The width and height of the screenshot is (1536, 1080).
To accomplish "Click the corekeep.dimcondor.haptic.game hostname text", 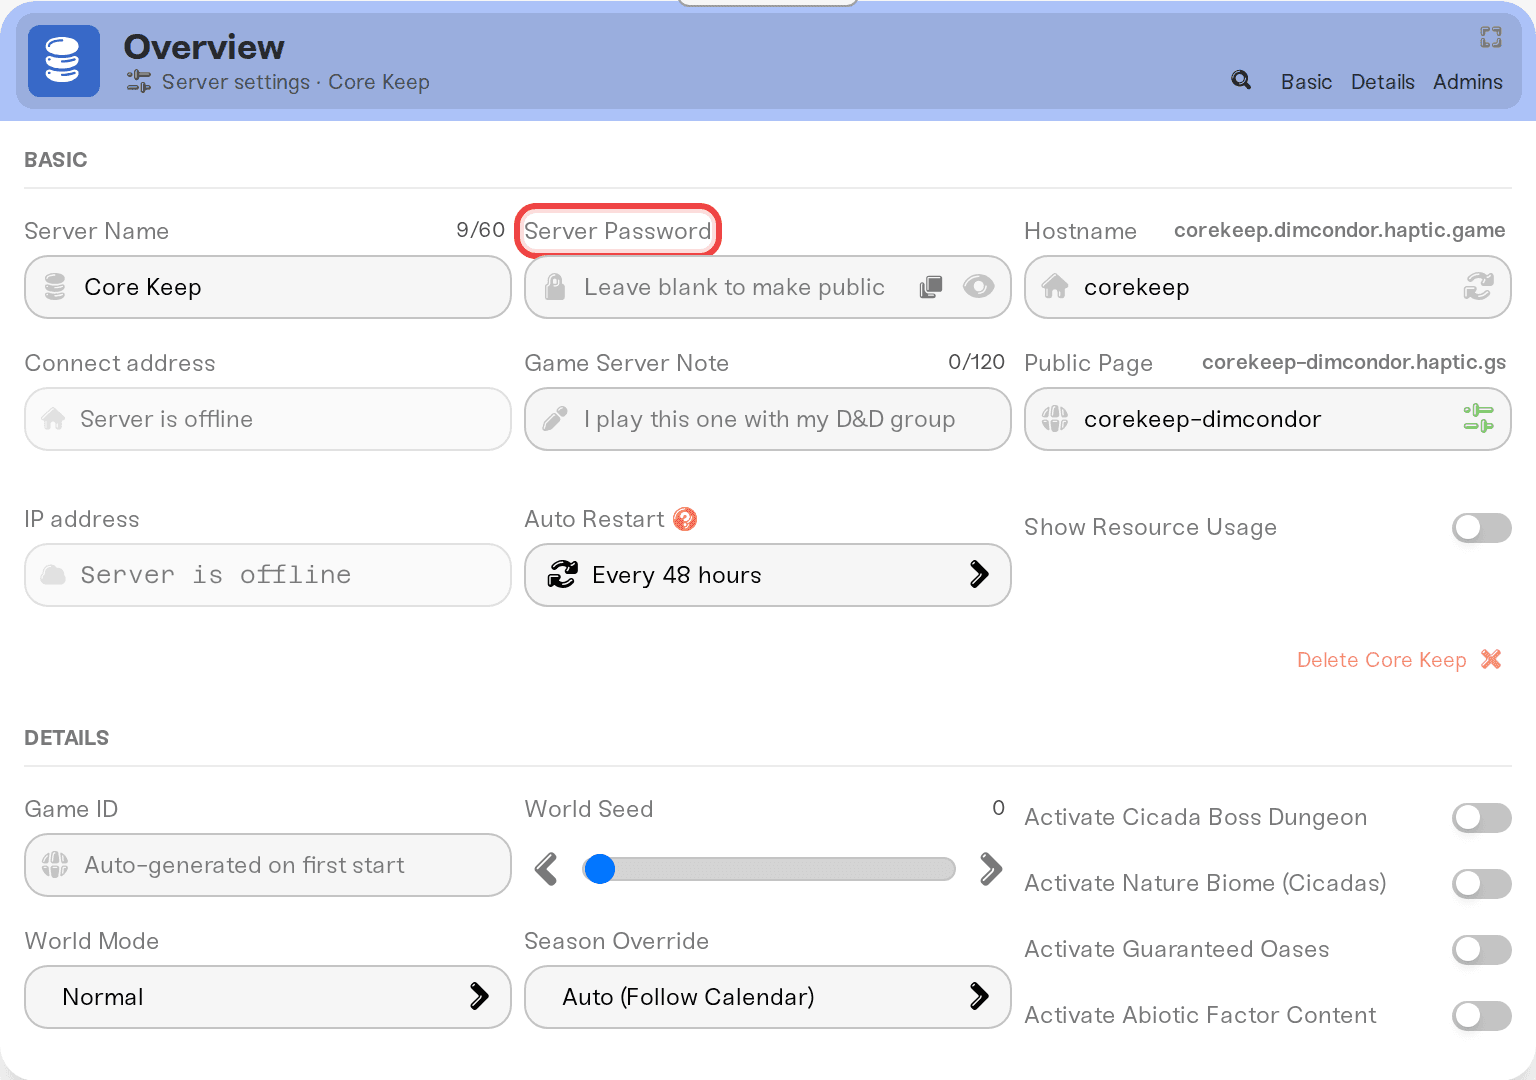I will (1339, 230).
